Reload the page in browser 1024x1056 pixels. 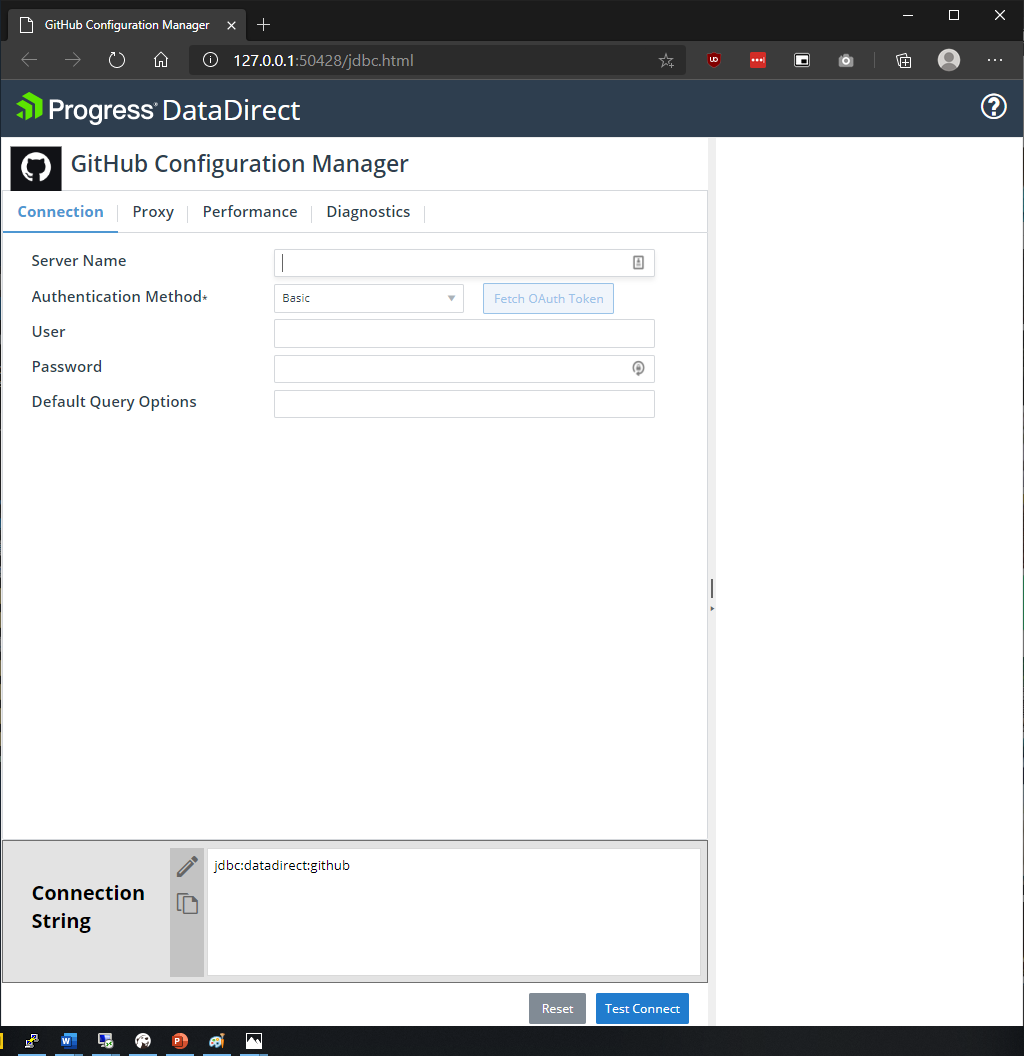pyautogui.click(x=117, y=60)
